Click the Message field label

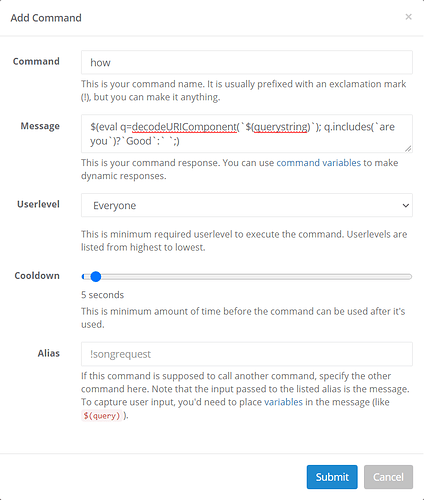40,126
